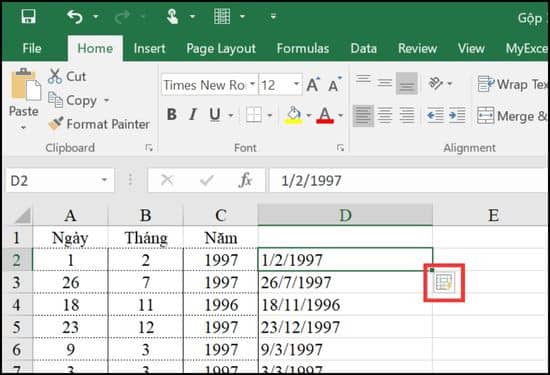Click the formula bar showing 1/2/1997

(408, 181)
